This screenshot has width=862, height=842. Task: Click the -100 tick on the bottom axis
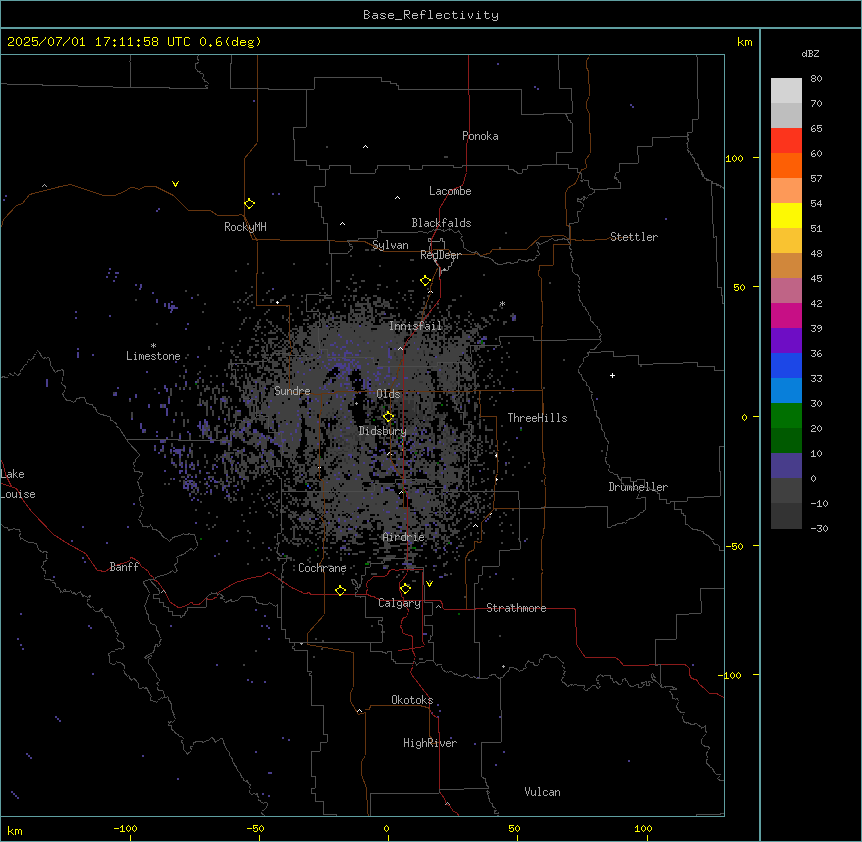point(125,828)
